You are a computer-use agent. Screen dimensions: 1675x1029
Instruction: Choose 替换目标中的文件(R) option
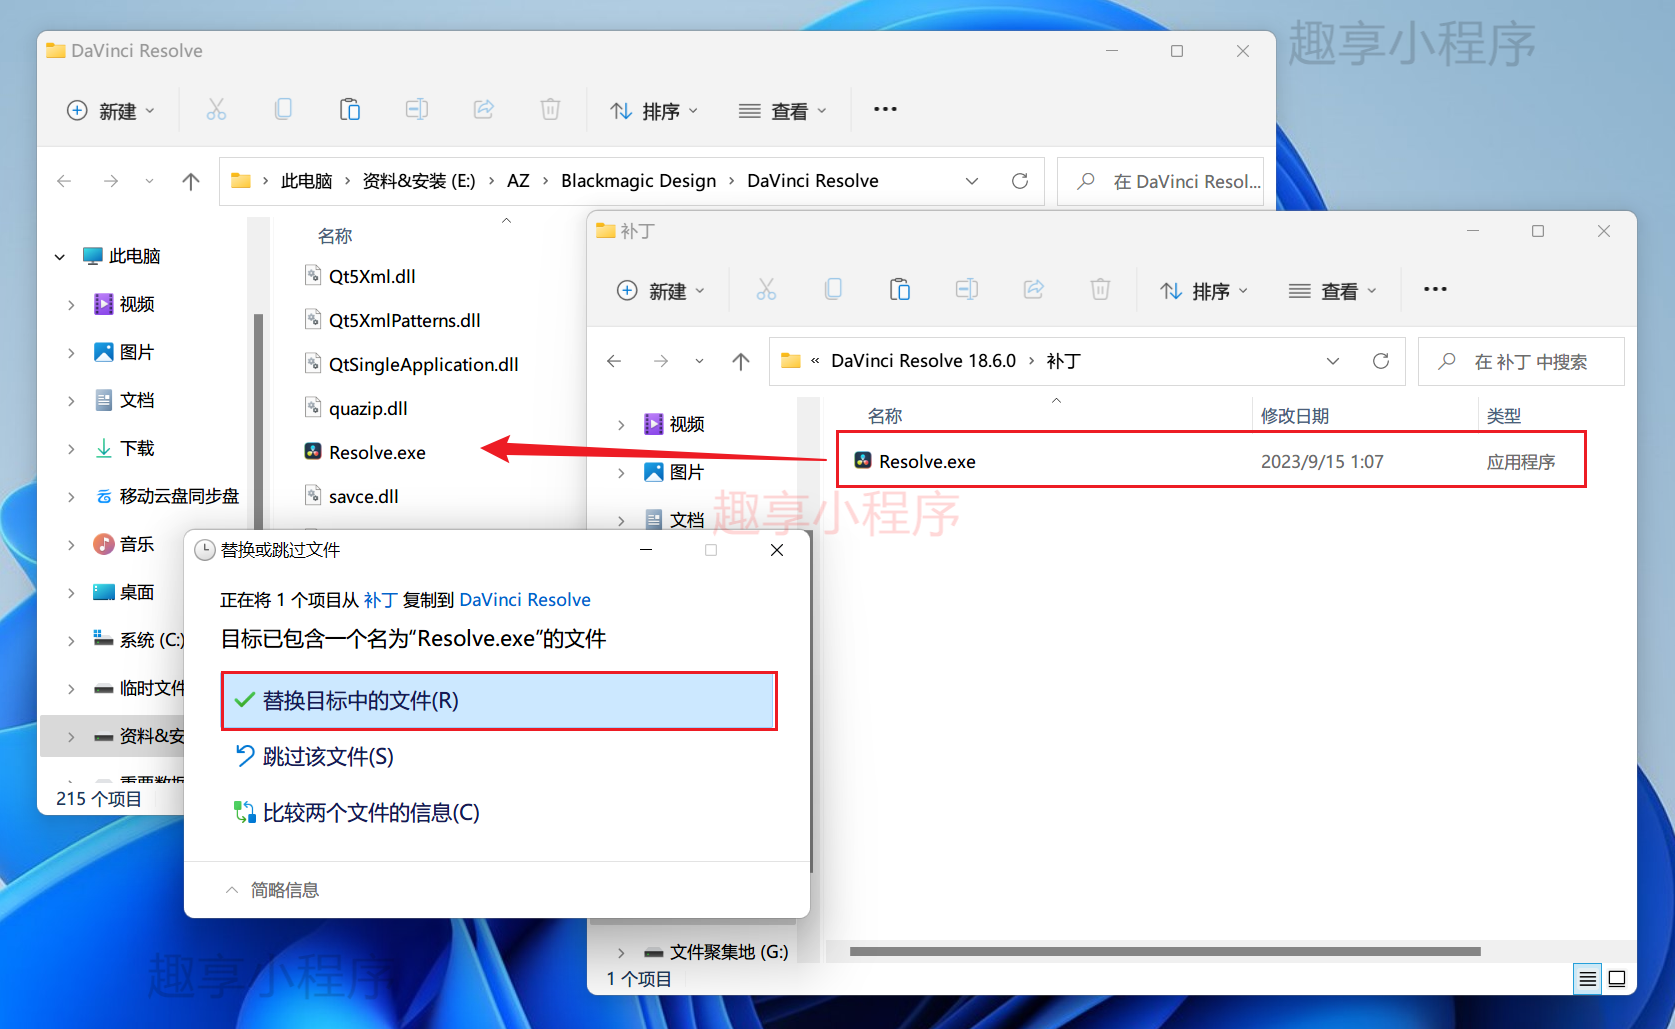499,701
